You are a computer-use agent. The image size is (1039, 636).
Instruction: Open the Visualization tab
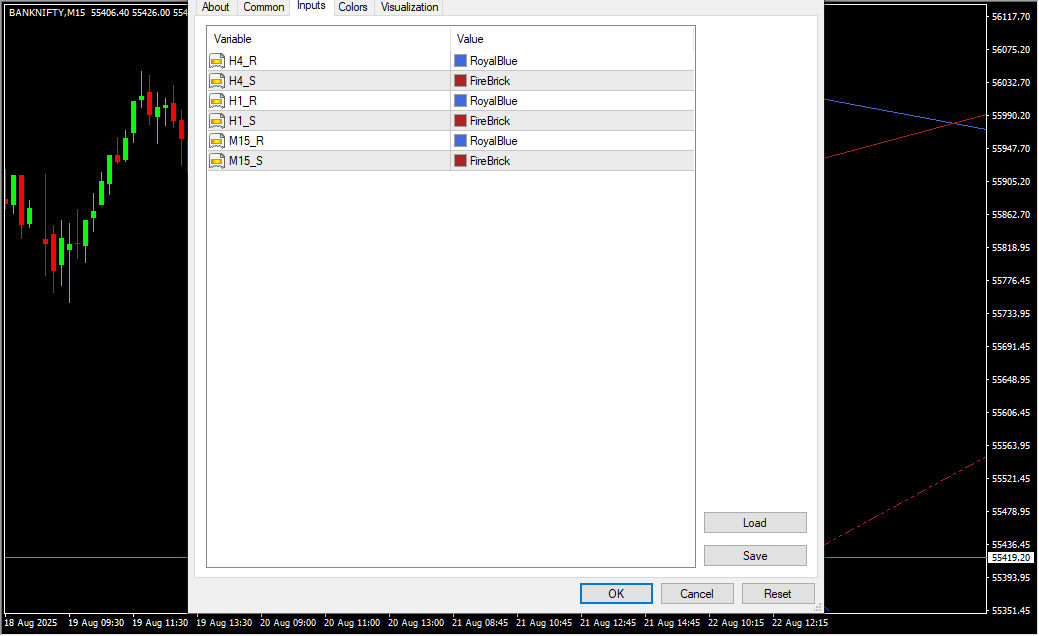pyautogui.click(x=409, y=7)
